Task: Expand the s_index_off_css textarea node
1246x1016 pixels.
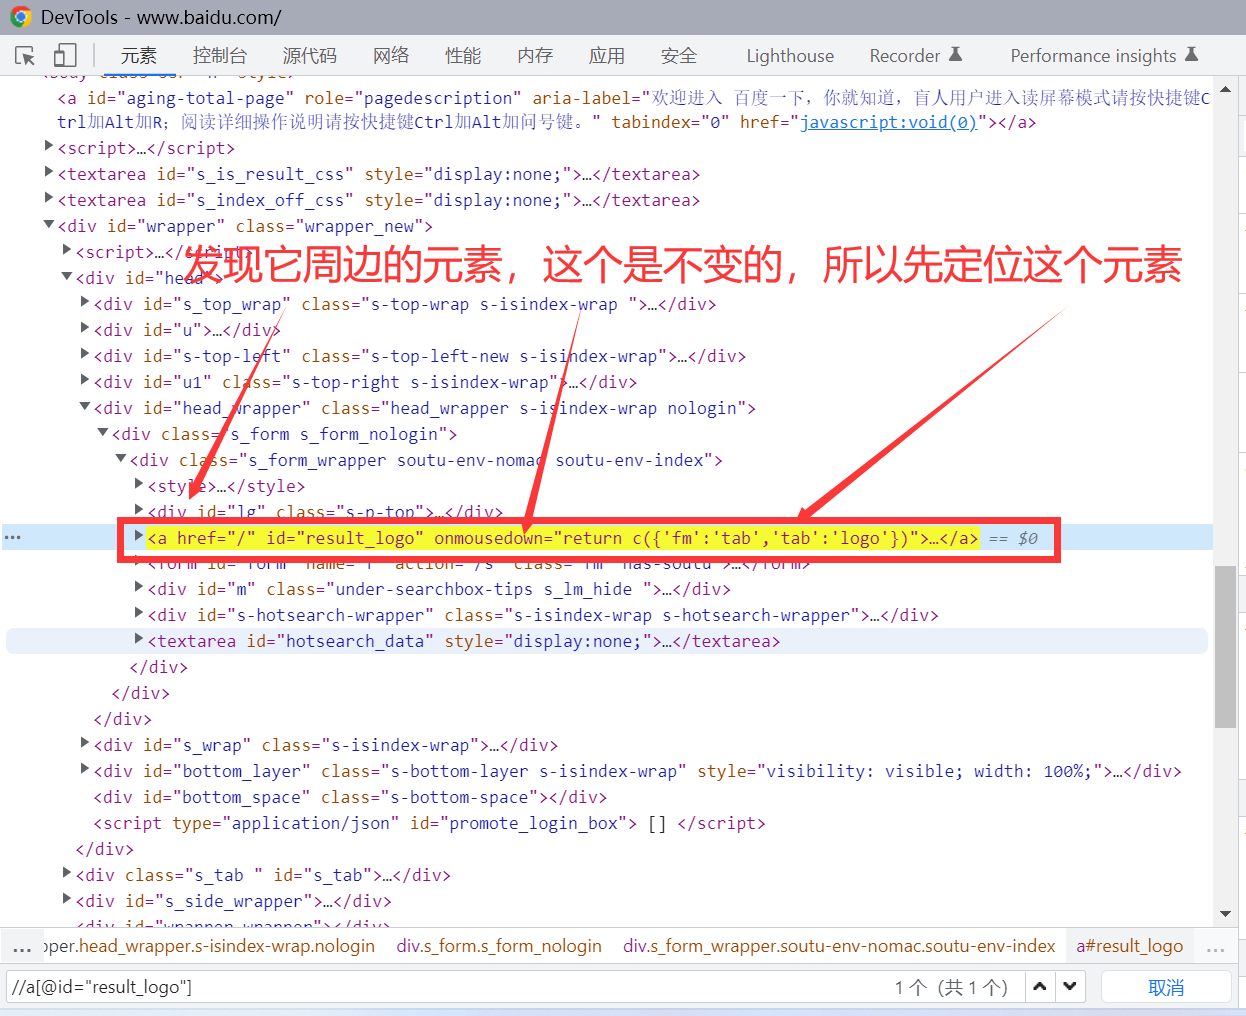Action: pyautogui.click(x=49, y=199)
